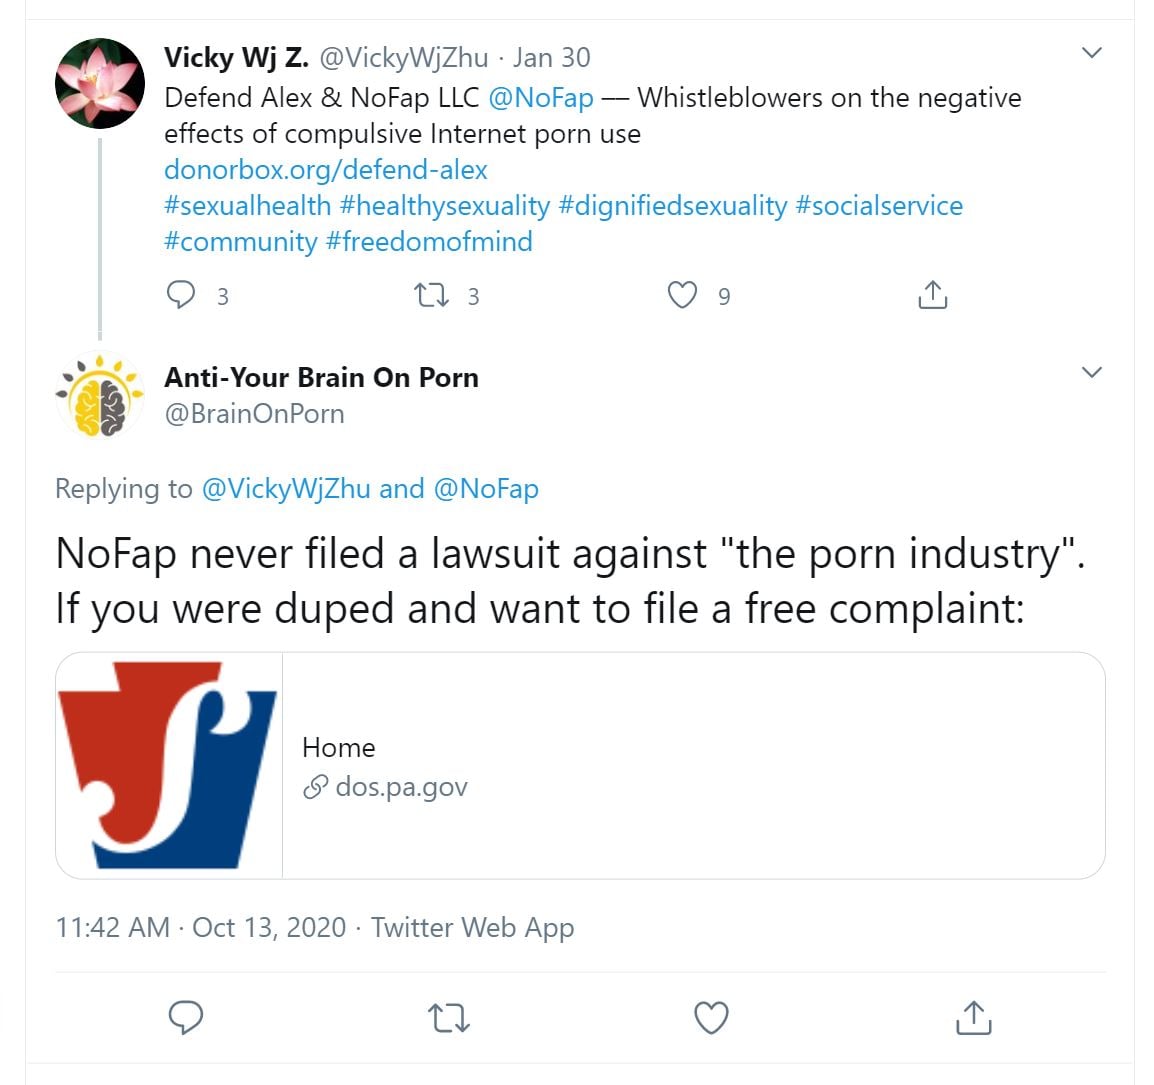Open Vicky Wj Z.'s lotus profile picture
Screen dimensions: 1154x1085
[100, 83]
